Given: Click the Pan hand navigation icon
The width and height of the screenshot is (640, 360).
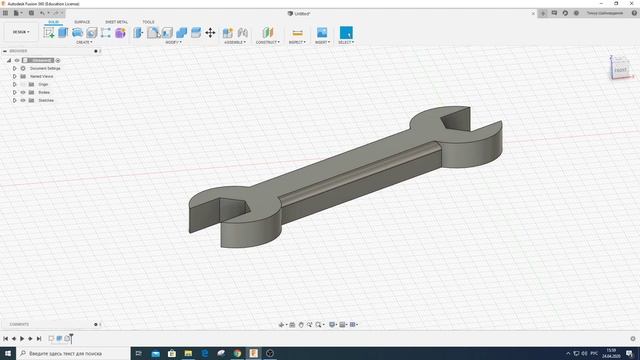Looking at the screenshot, I should (x=301, y=325).
